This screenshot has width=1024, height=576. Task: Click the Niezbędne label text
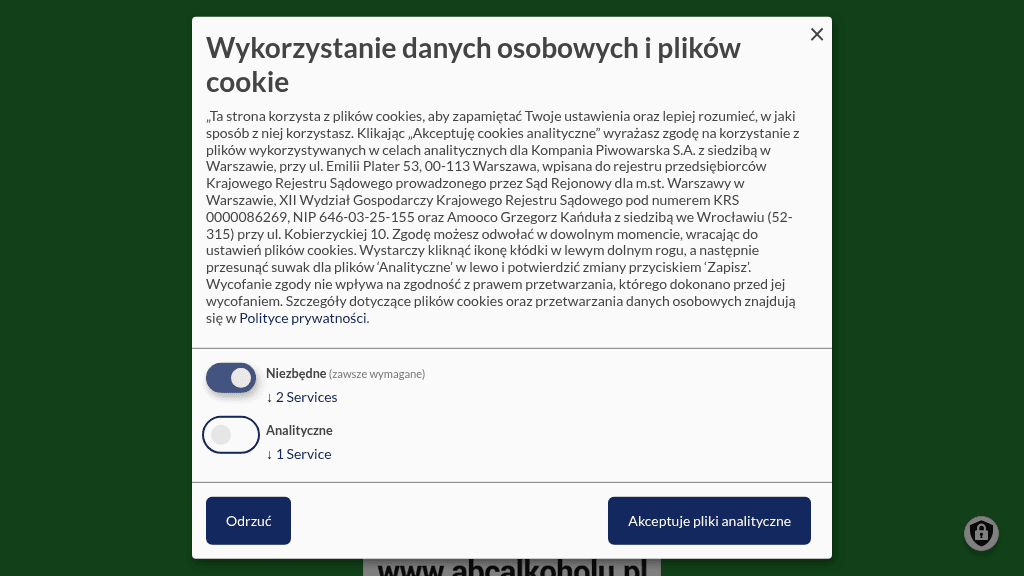(x=296, y=374)
